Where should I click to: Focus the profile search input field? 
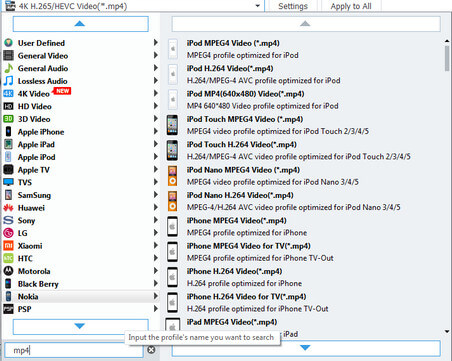[74, 350]
